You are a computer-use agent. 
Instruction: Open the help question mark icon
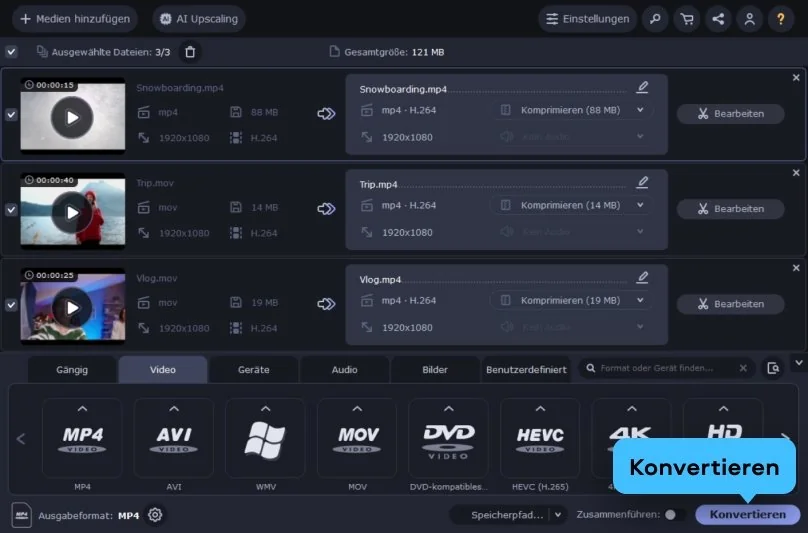coord(781,19)
